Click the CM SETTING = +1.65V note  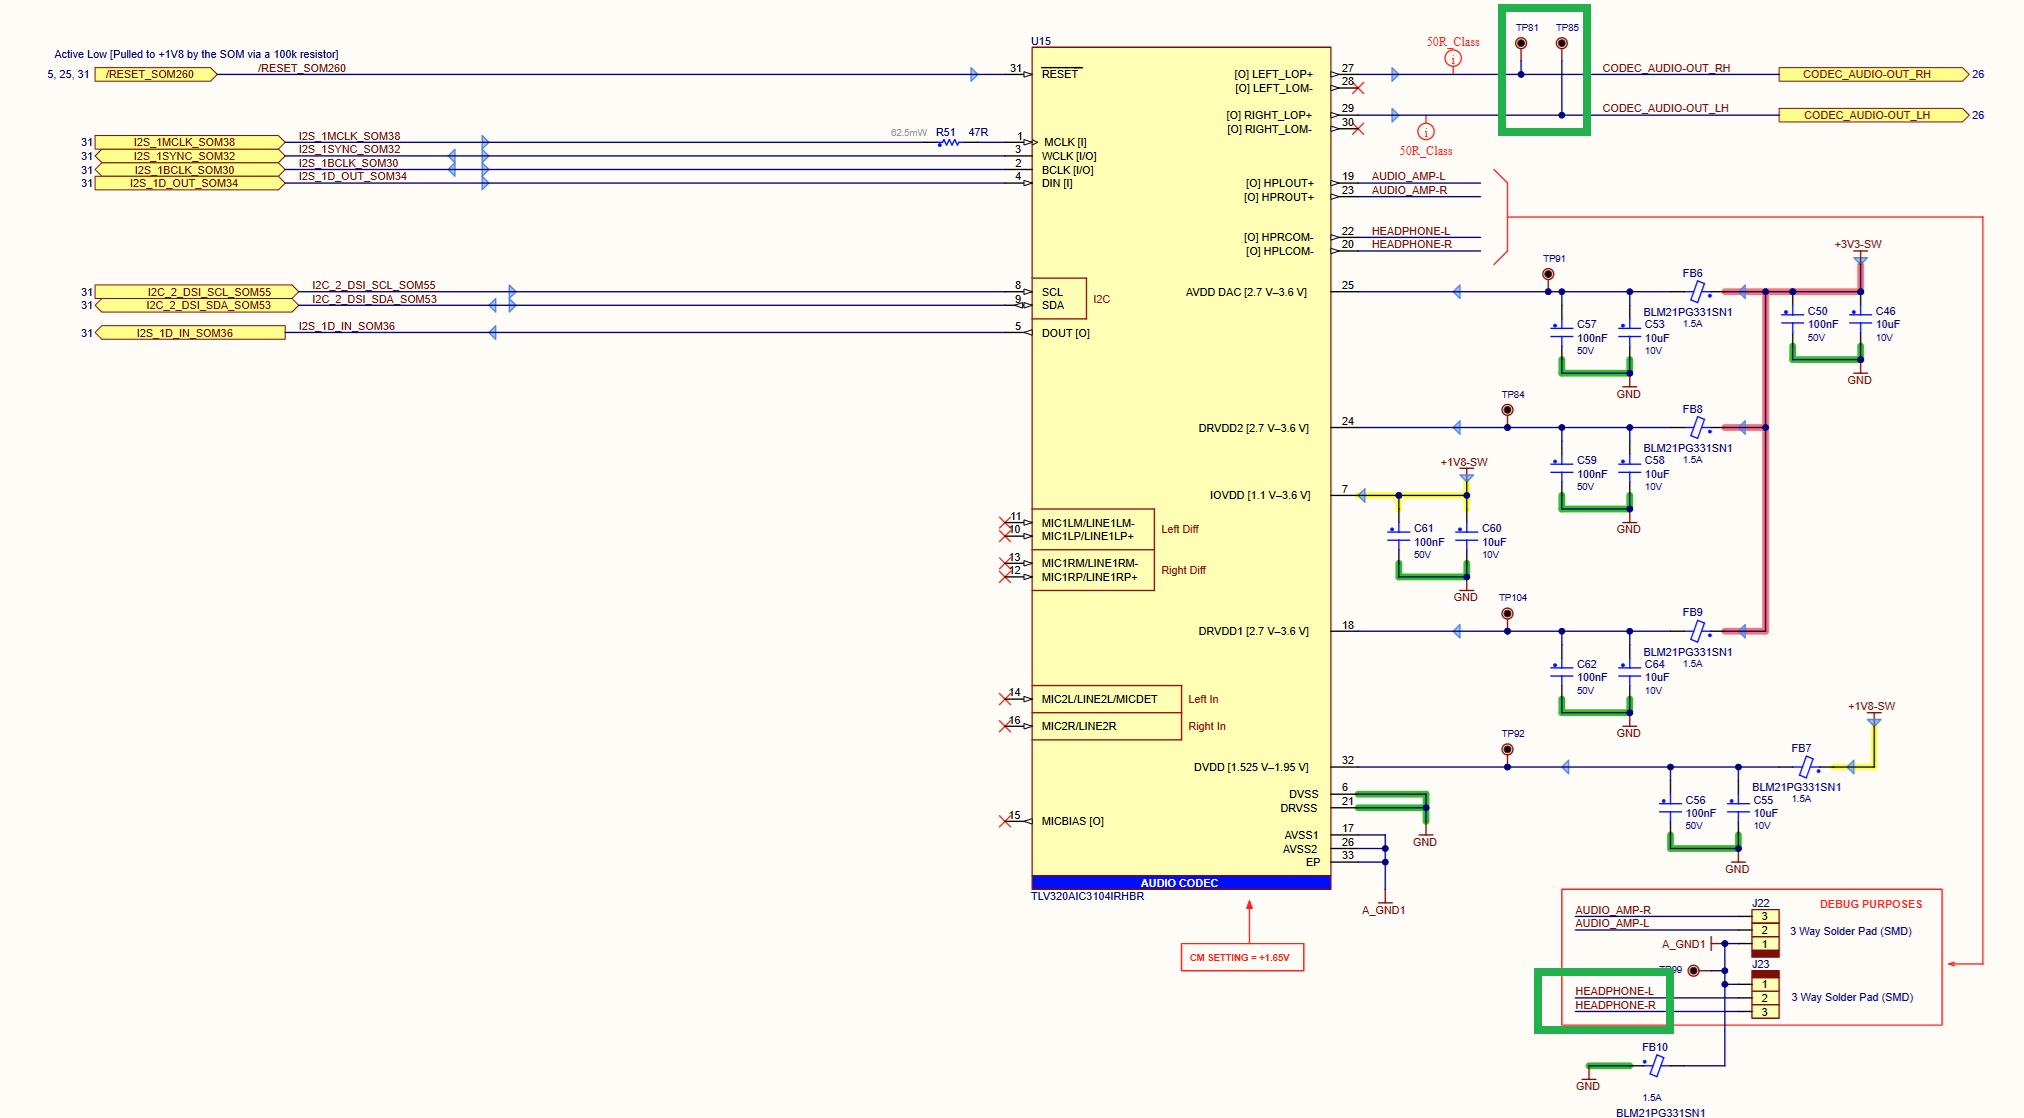click(1241, 957)
